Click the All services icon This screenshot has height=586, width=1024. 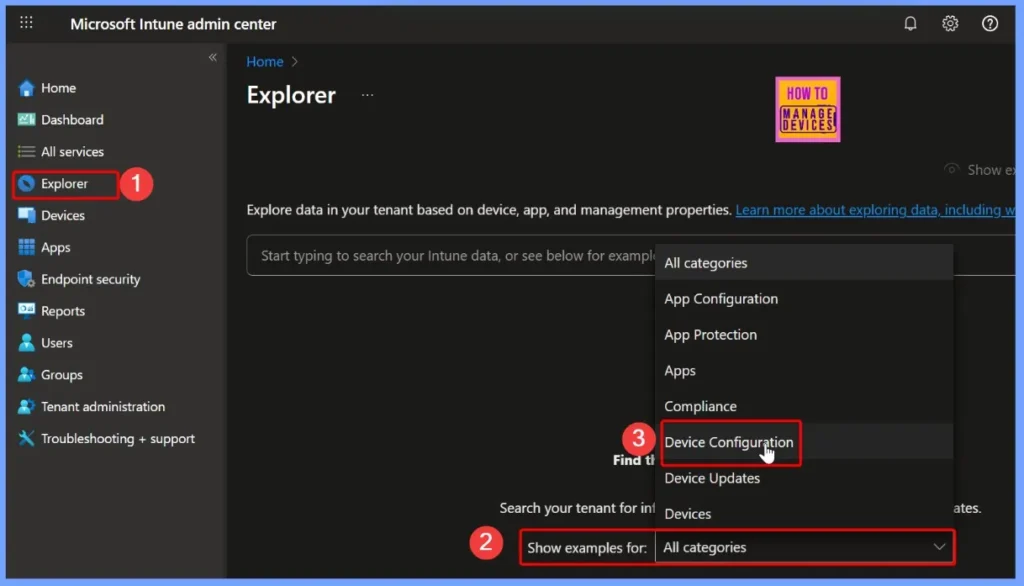tap(26, 152)
